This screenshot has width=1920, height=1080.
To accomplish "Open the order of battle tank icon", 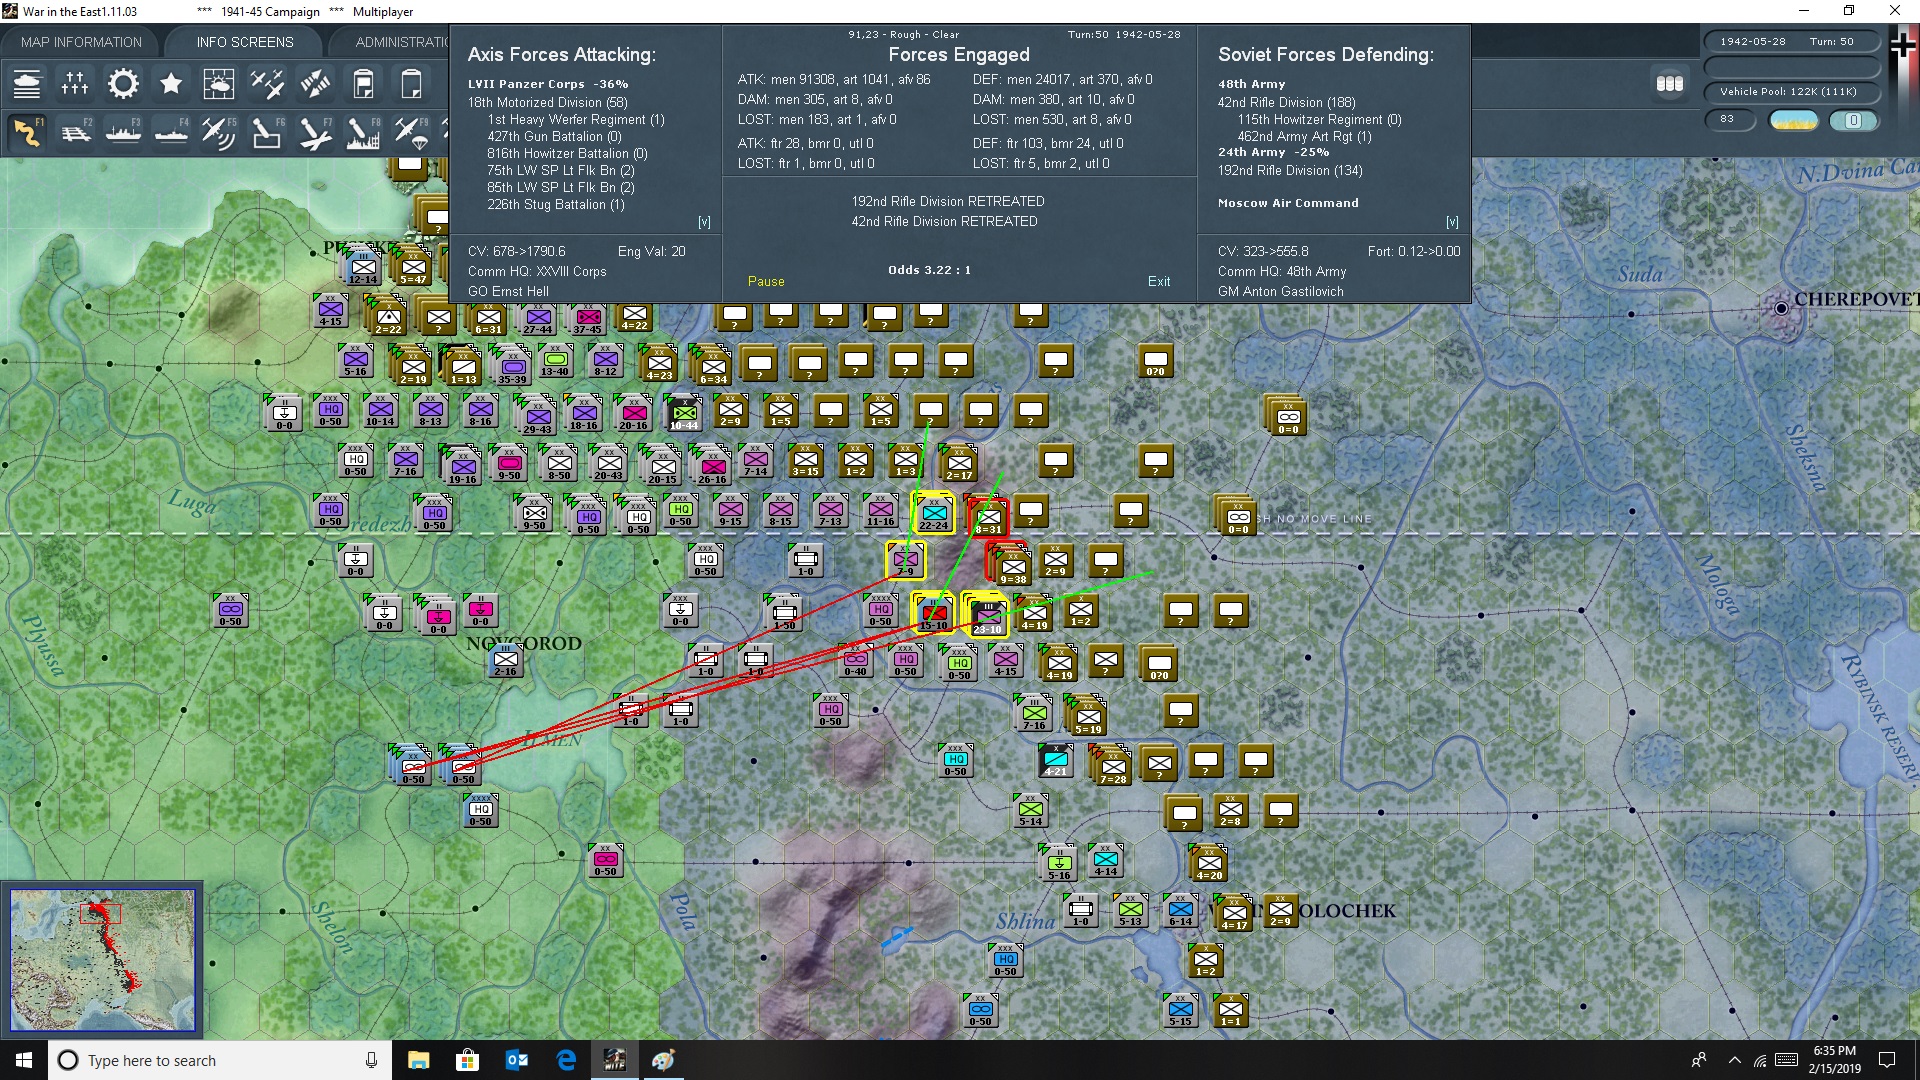I will pos(27,84).
